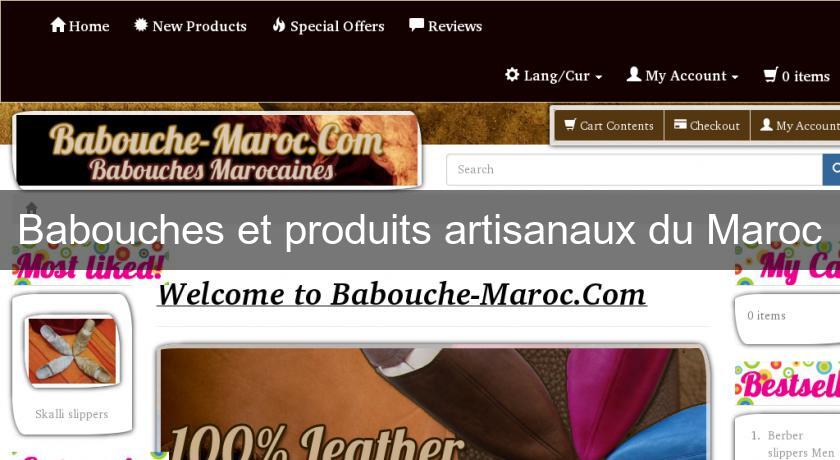
Task: Click the brown My Account button
Action: pyautogui.click(x=796, y=125)
